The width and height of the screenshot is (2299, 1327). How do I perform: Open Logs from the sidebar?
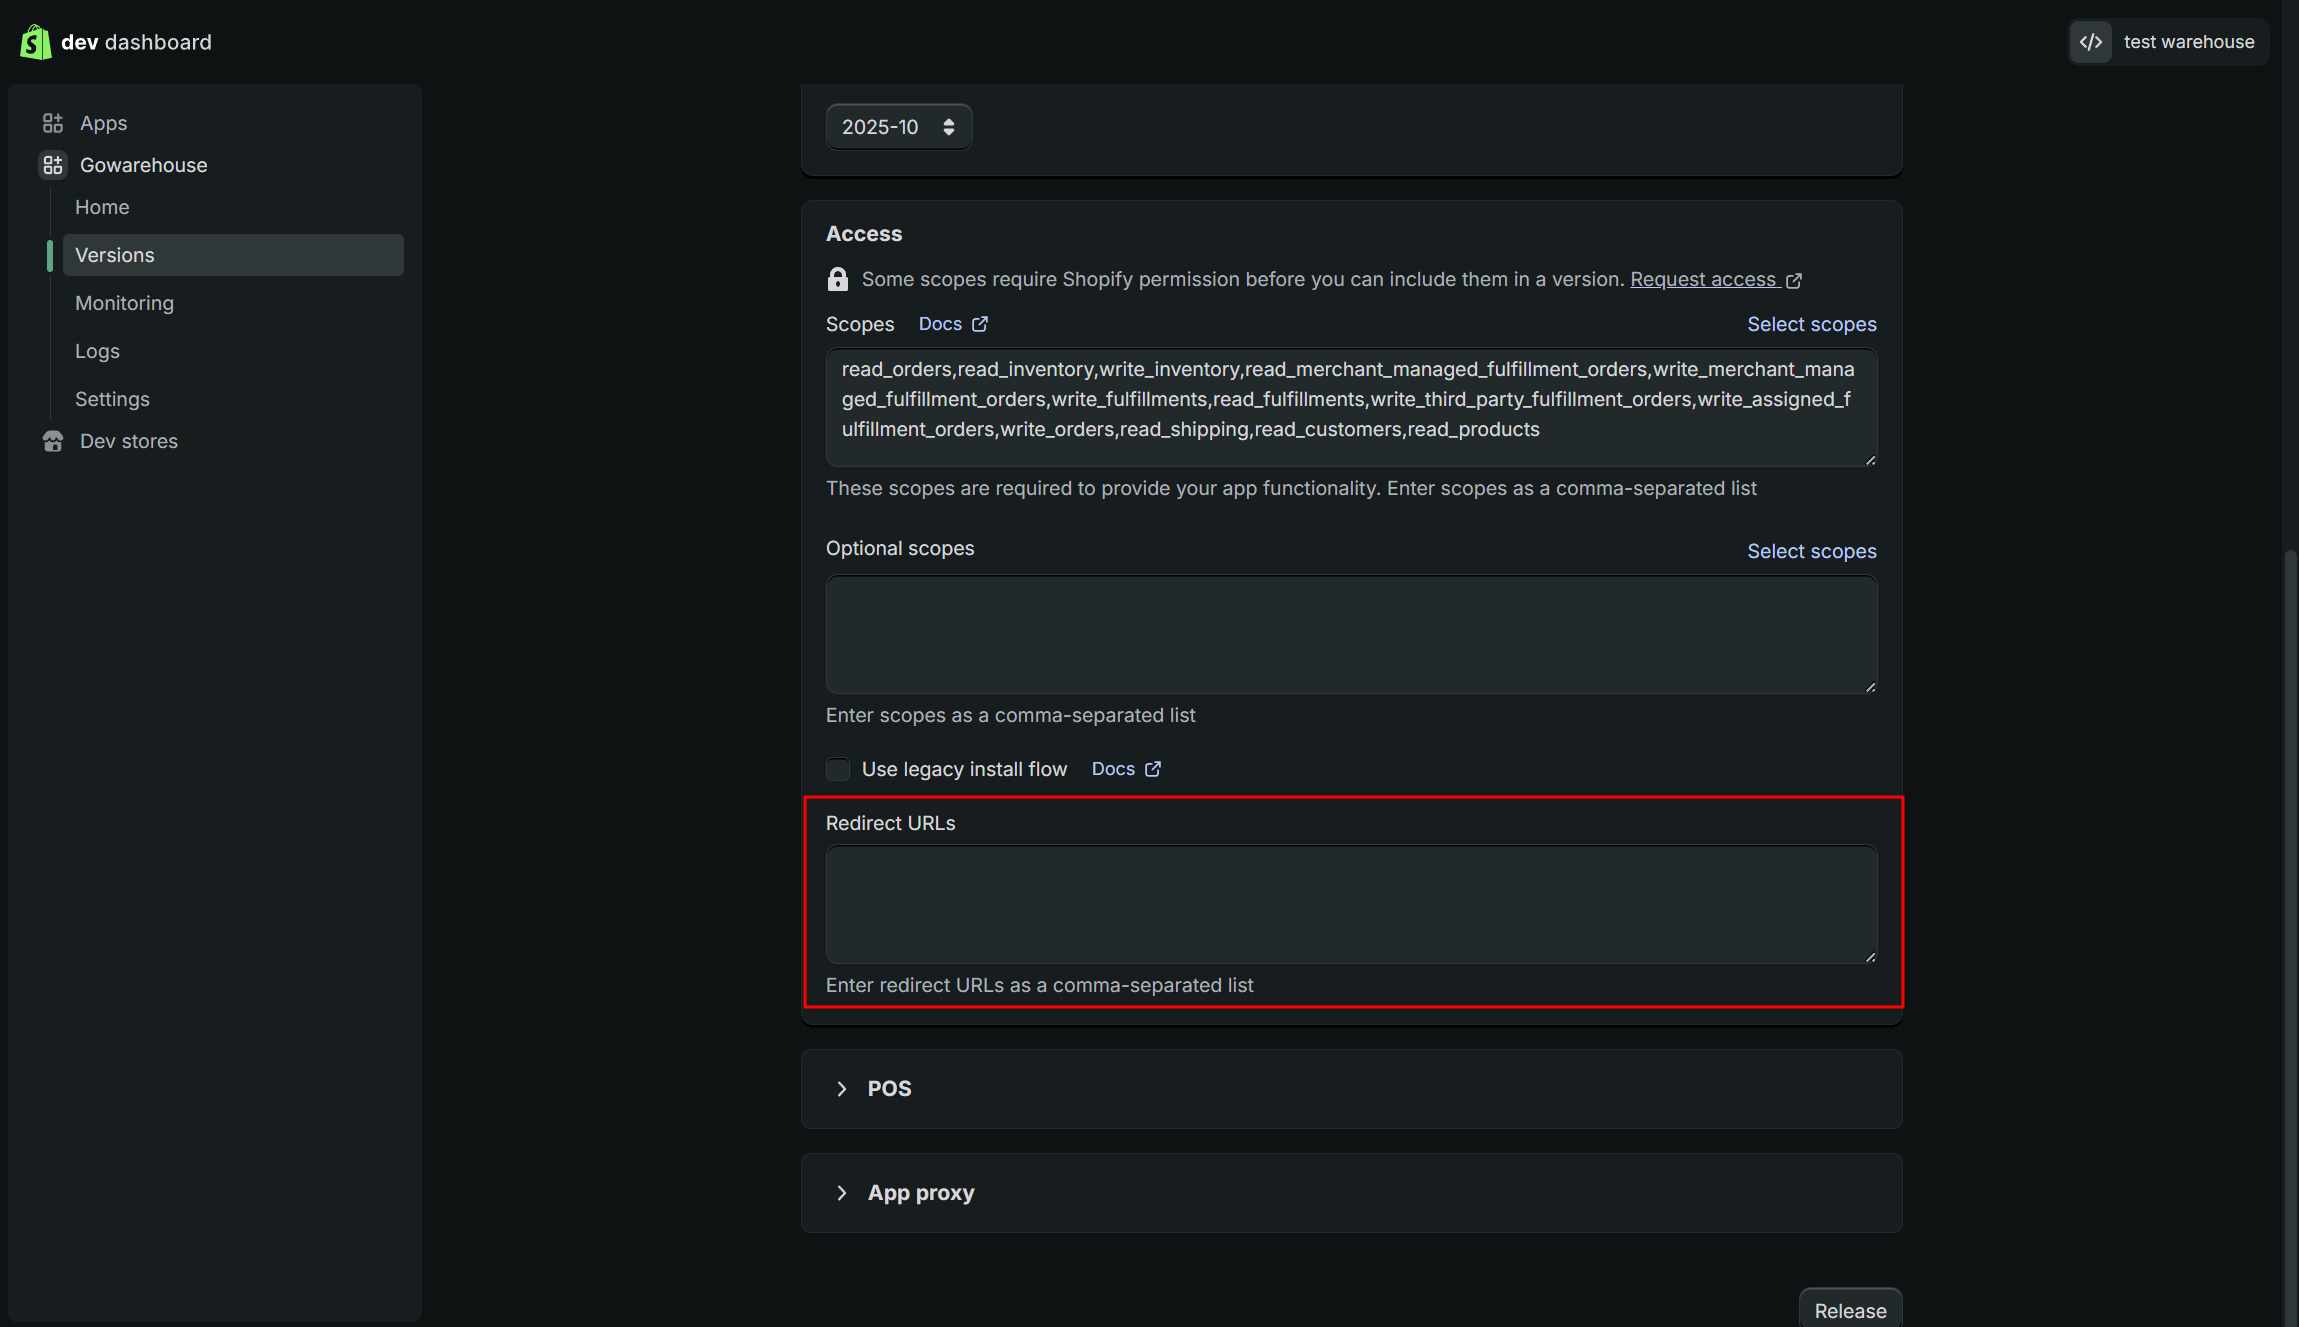tap(97, 351)
